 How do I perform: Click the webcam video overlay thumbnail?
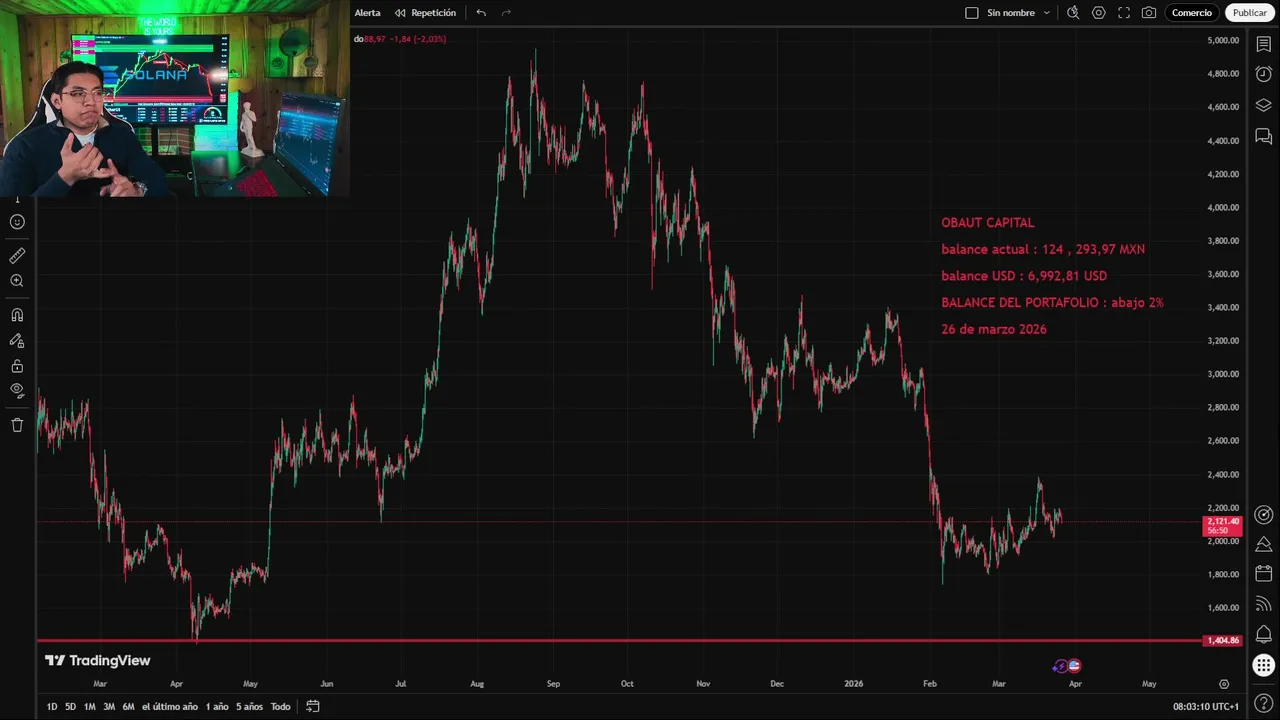(174, 98)
